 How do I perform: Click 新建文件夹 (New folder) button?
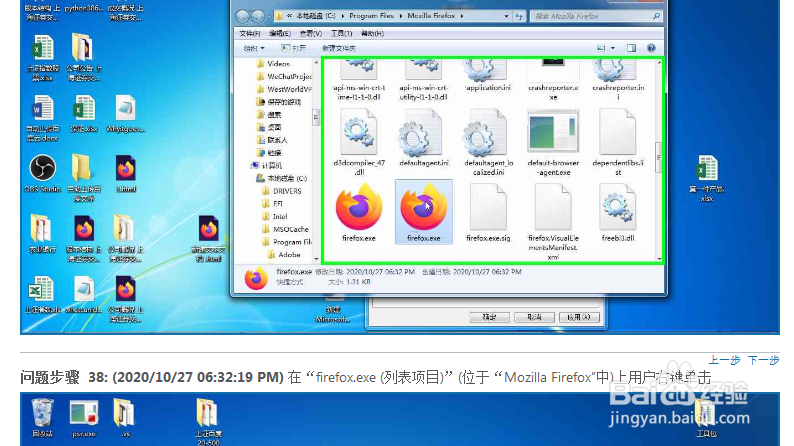point(339,48)
